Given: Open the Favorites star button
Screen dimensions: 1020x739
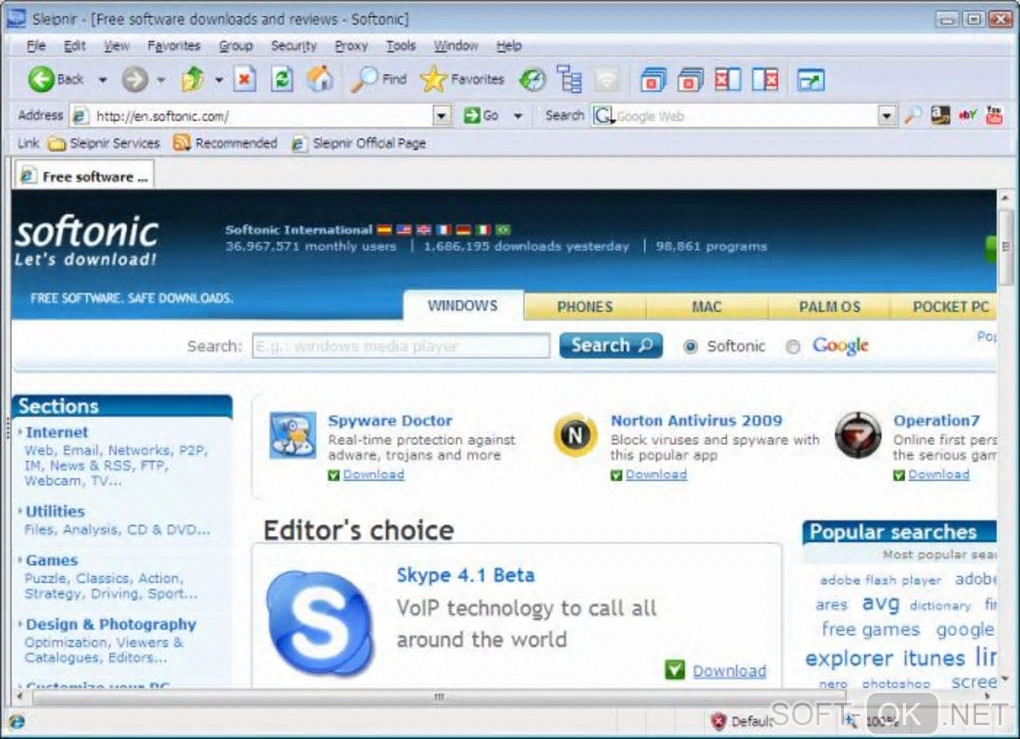Looking at the screenshot, I should point(462,79).
